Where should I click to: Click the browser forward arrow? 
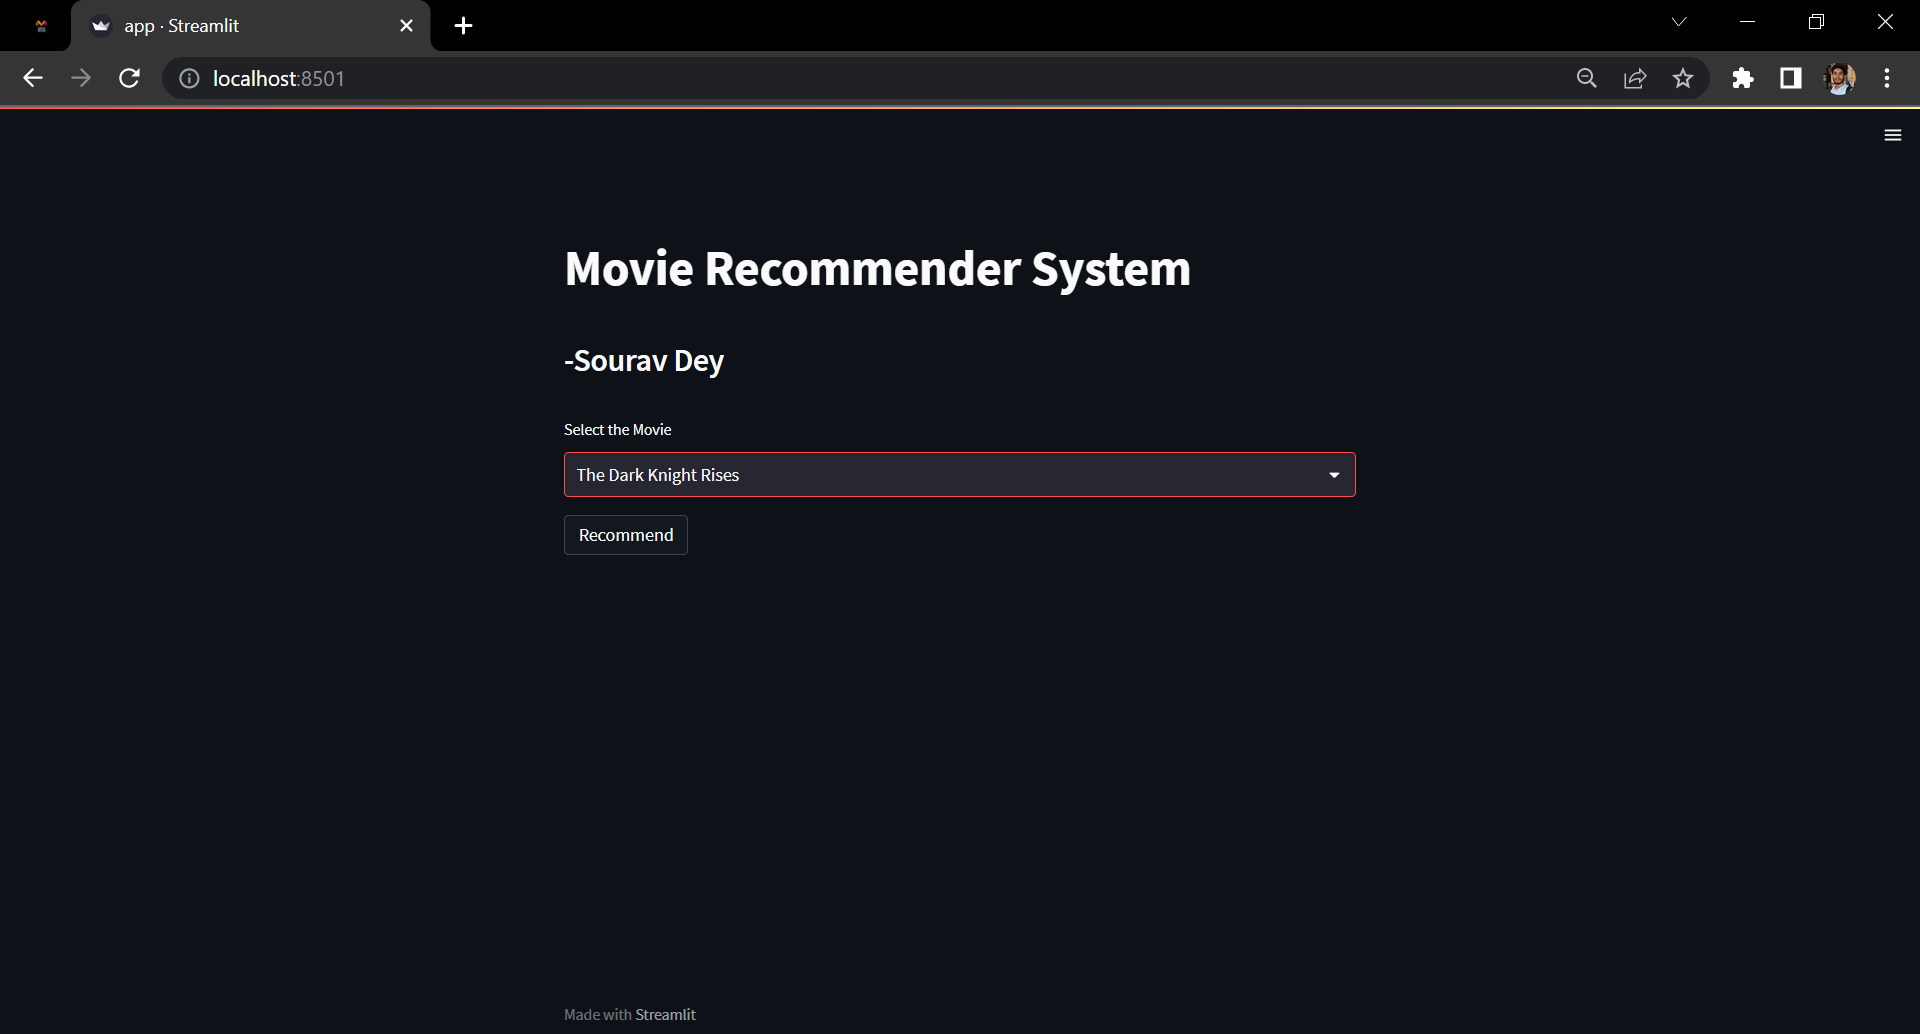[x=80, y=78]
